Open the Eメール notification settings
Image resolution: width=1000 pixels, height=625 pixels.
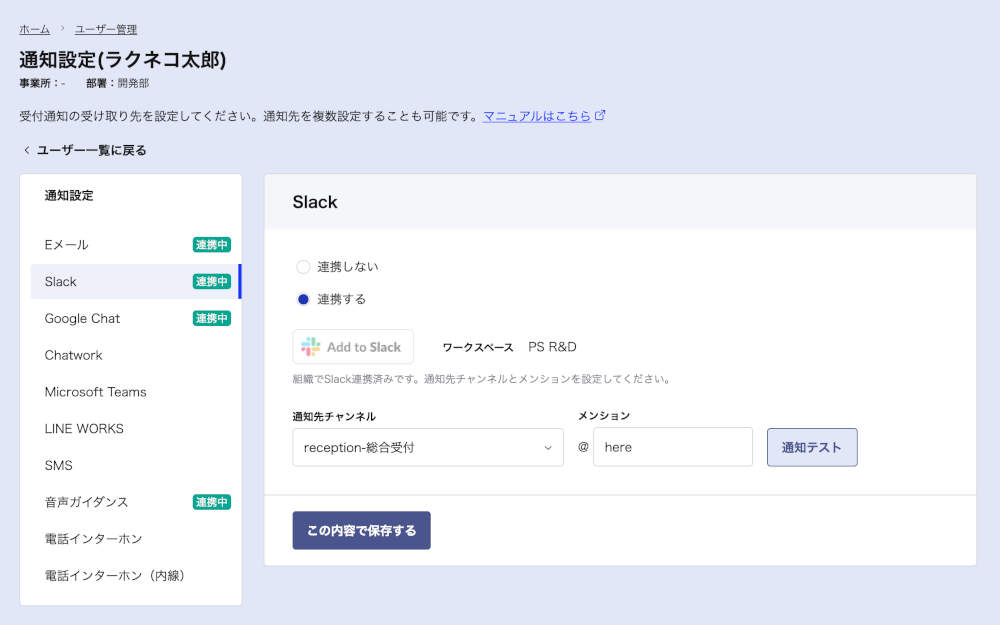pyautogui.click(x=136, y=245)
